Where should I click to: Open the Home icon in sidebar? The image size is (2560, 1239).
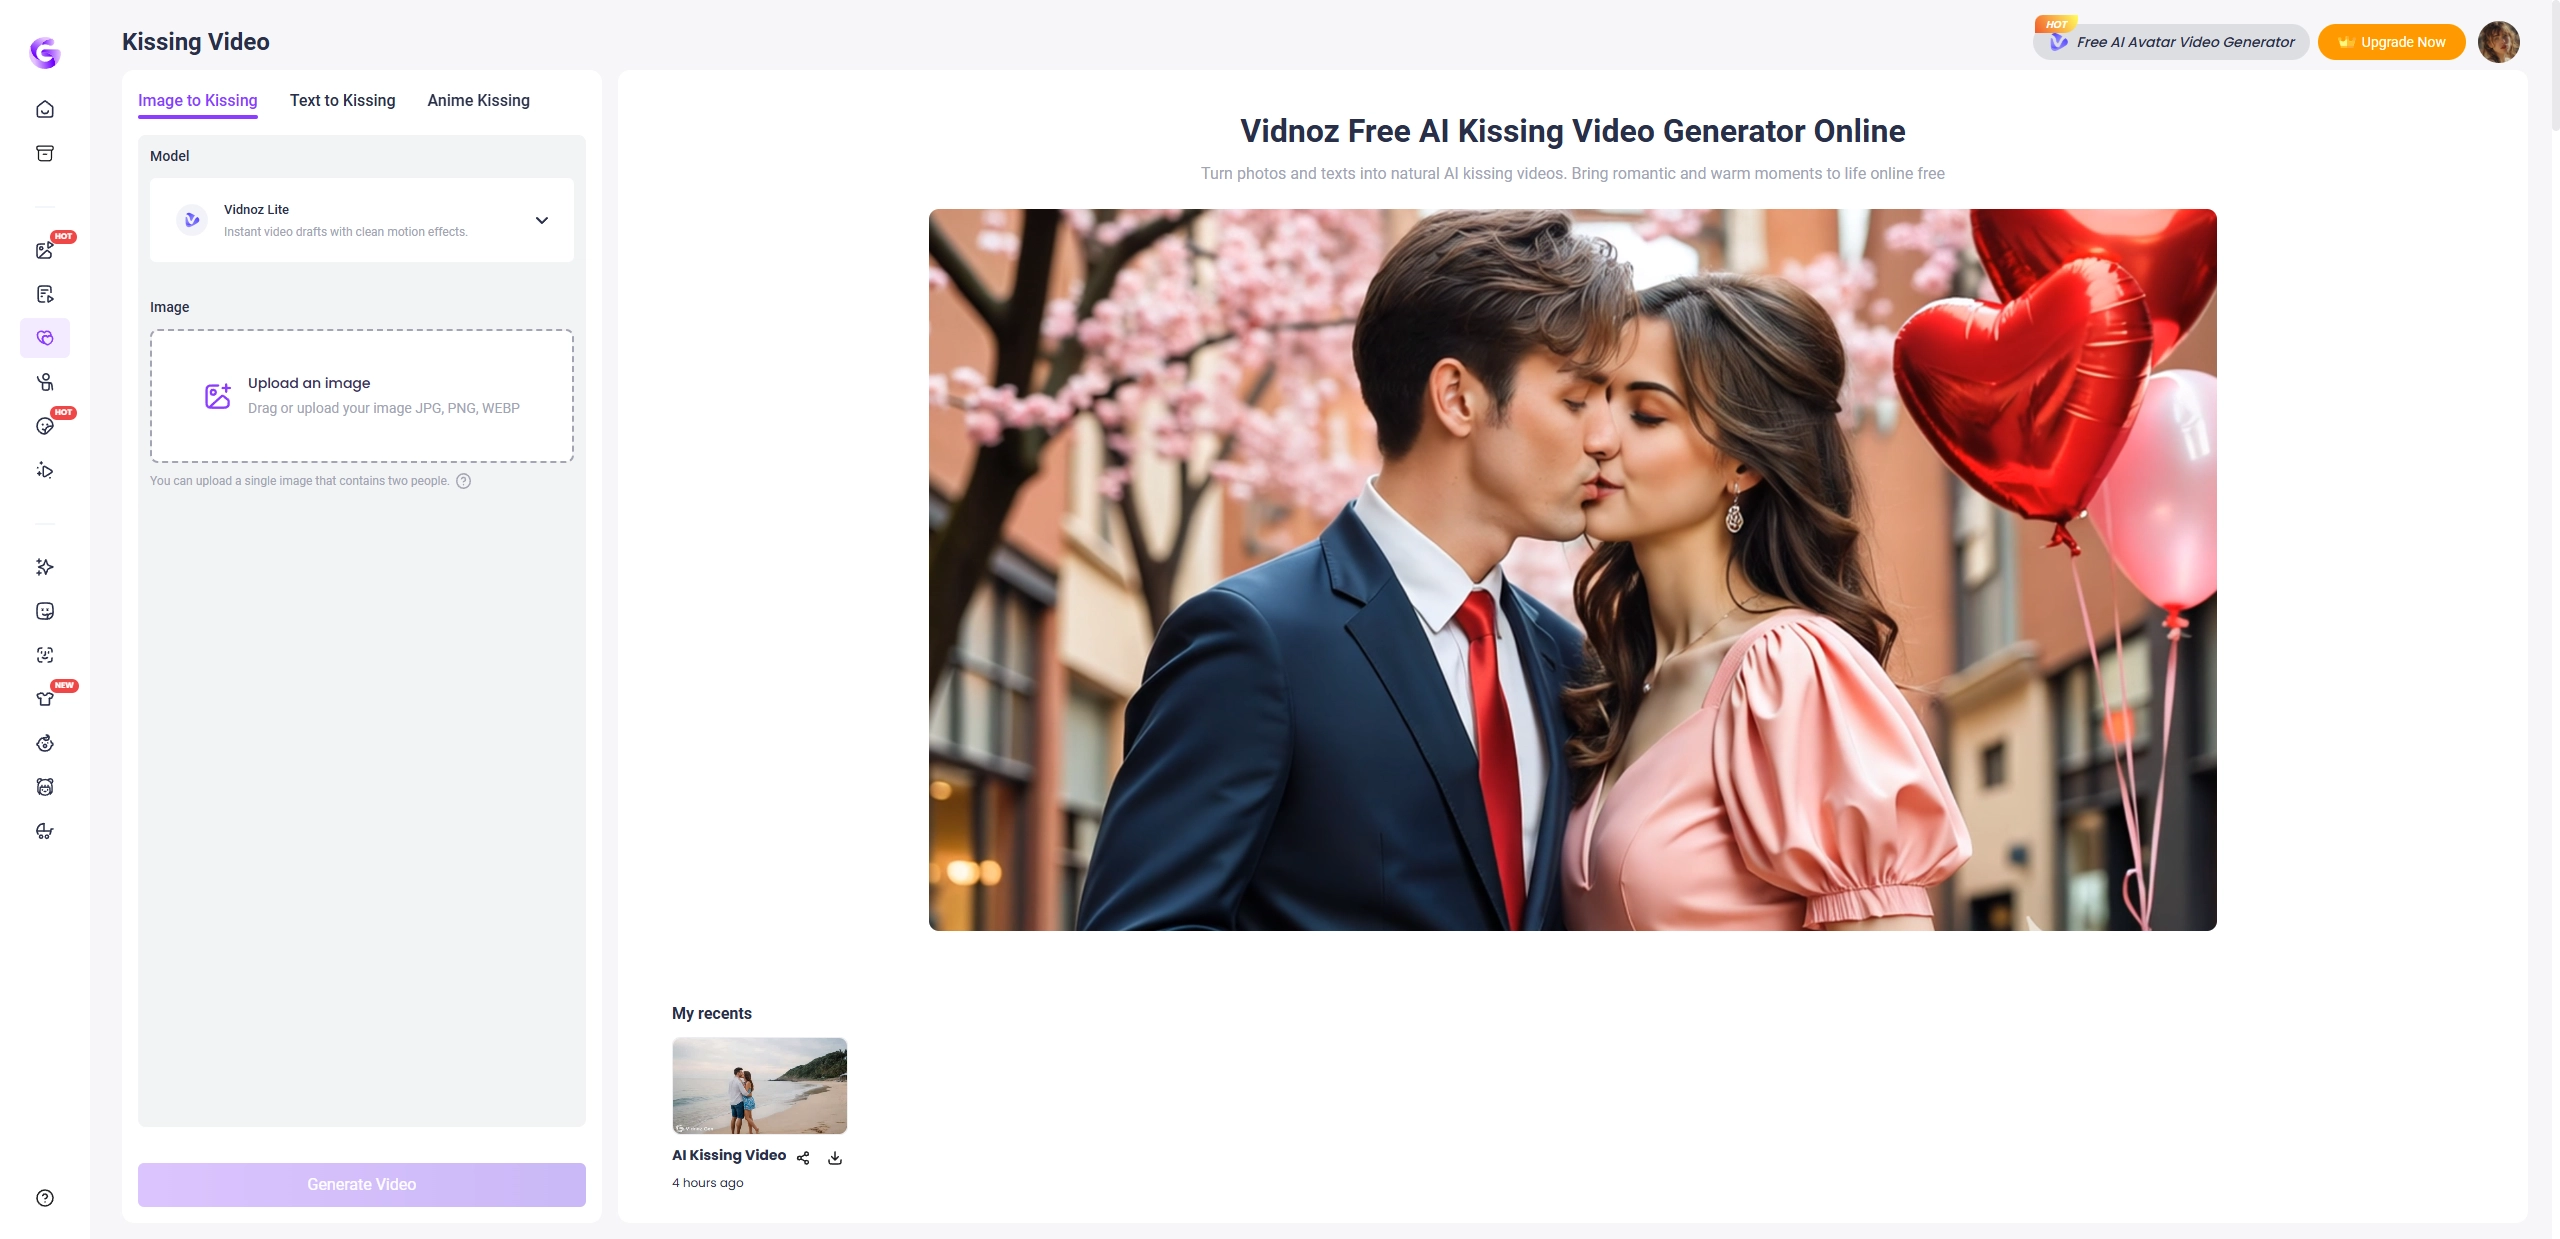pos(45,108)
